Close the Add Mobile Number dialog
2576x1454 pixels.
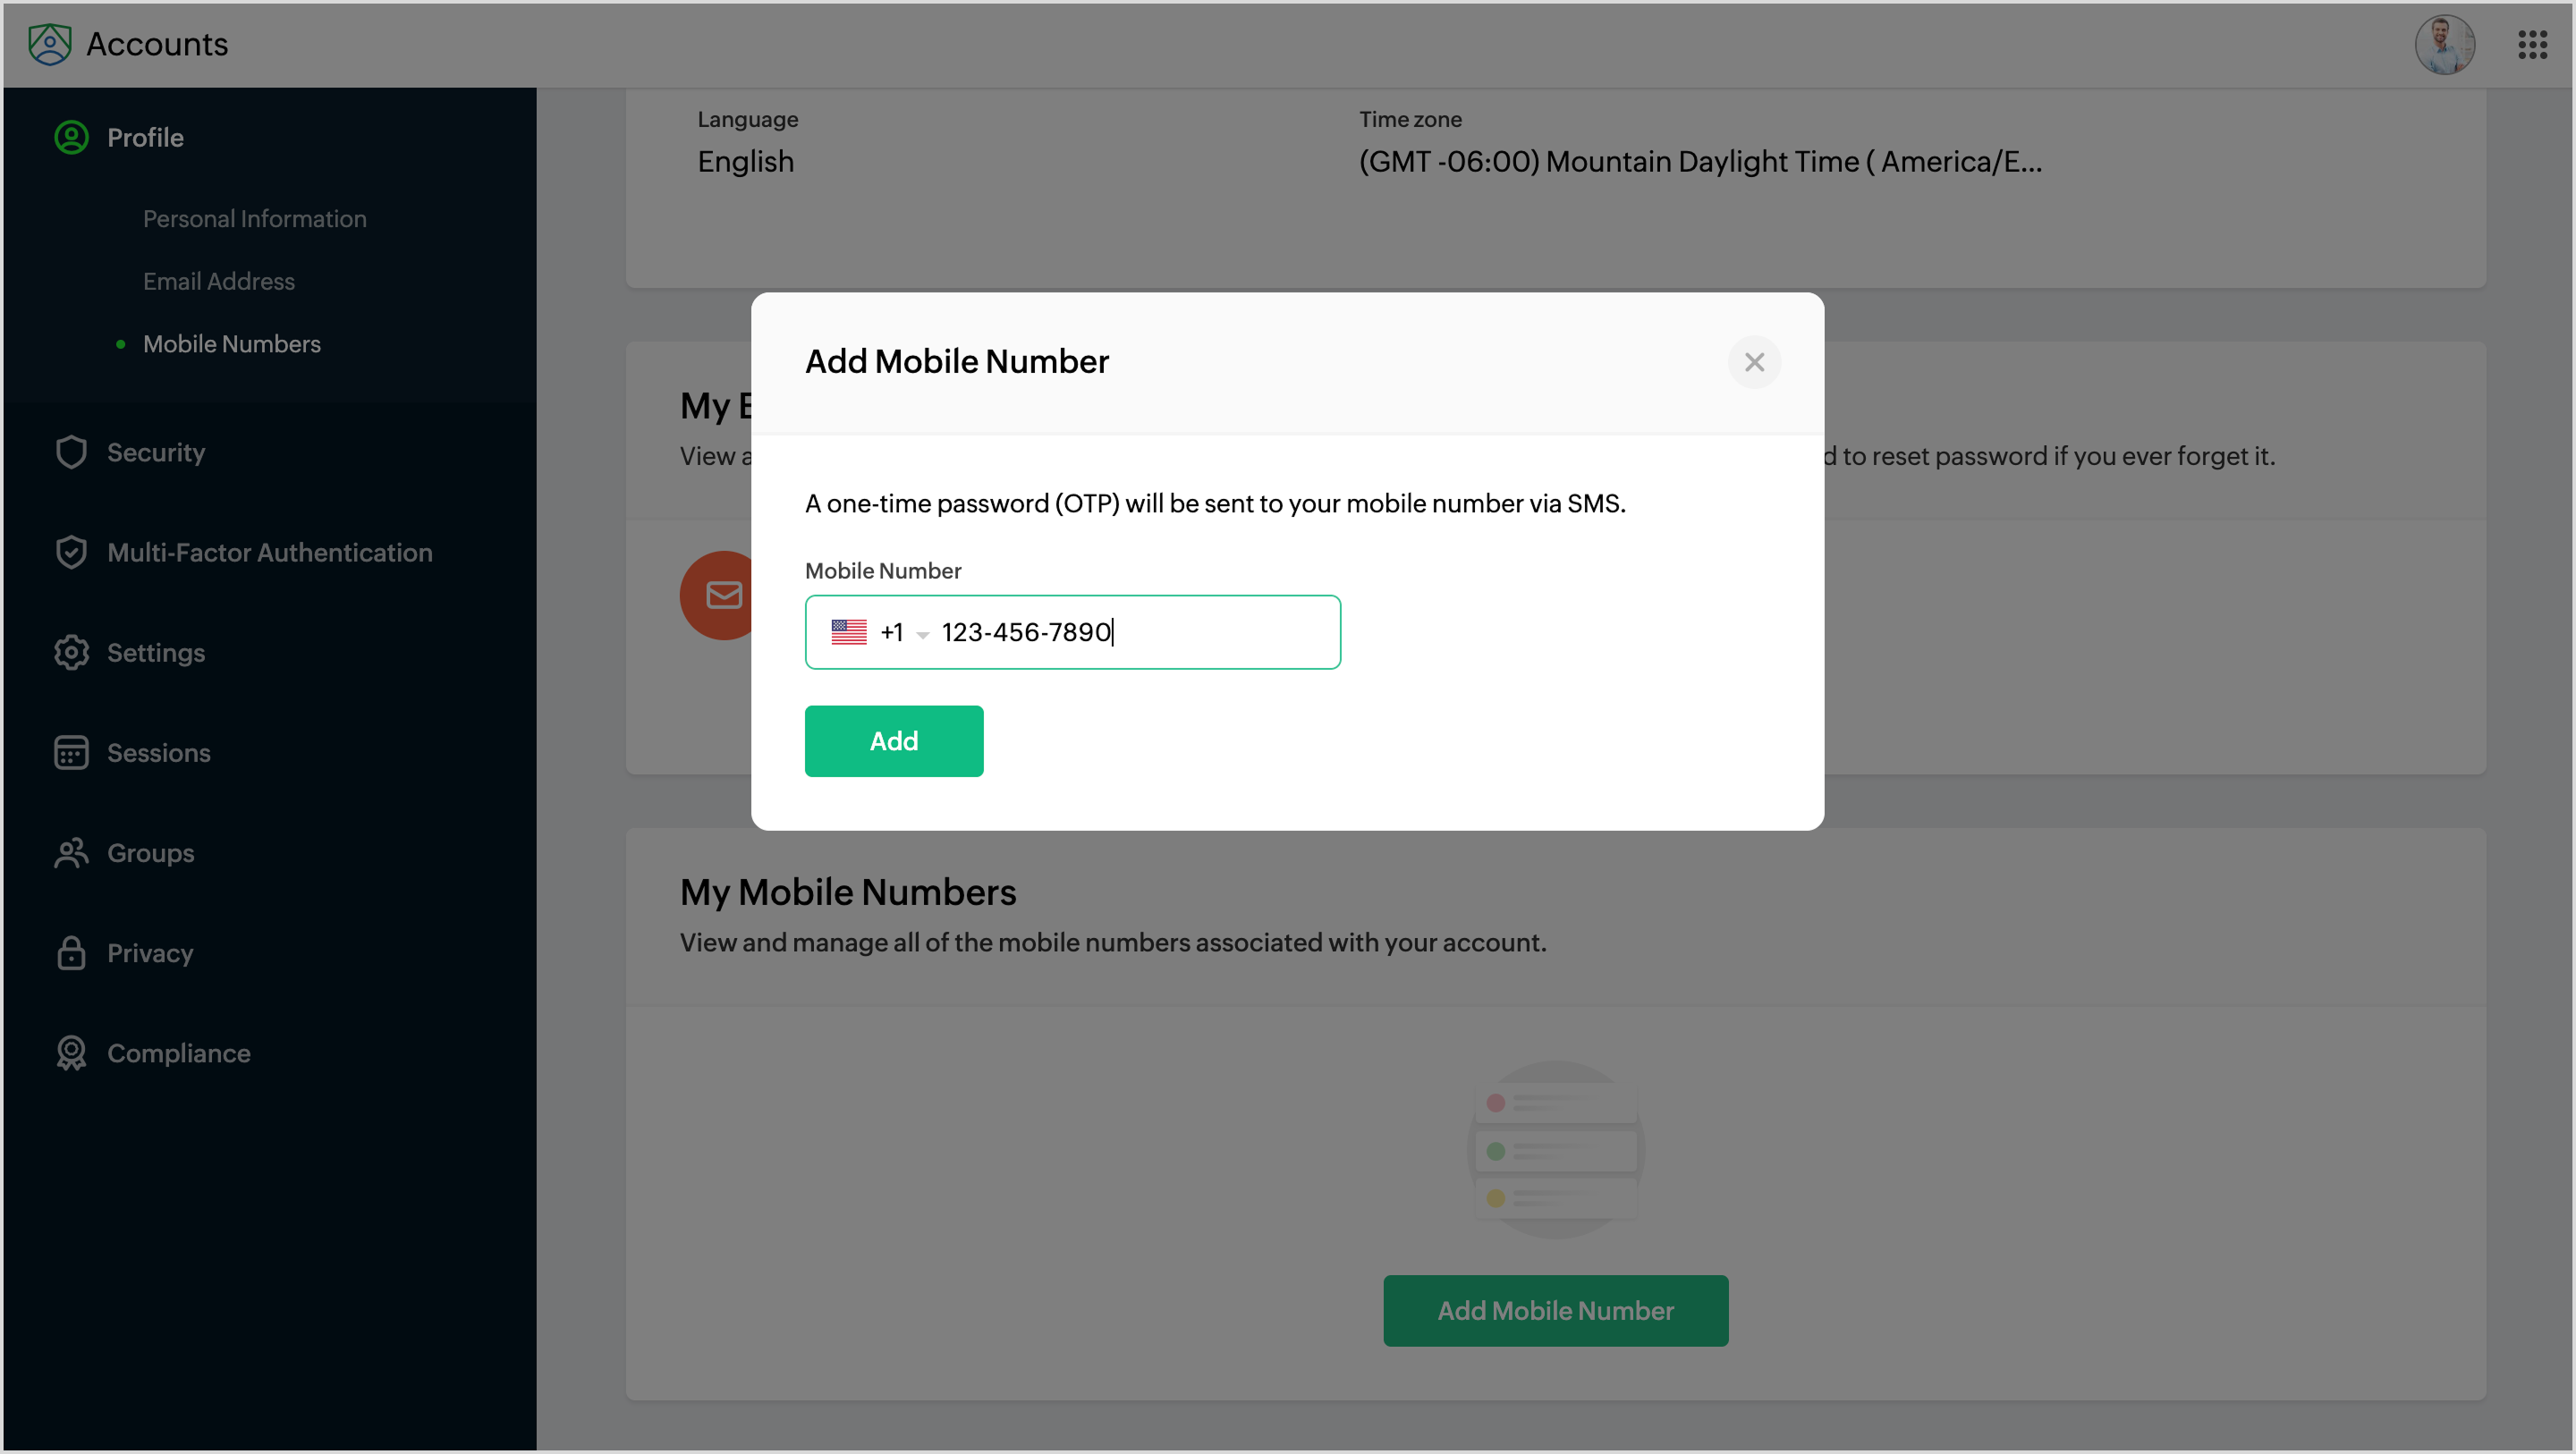coord(1754,362)
